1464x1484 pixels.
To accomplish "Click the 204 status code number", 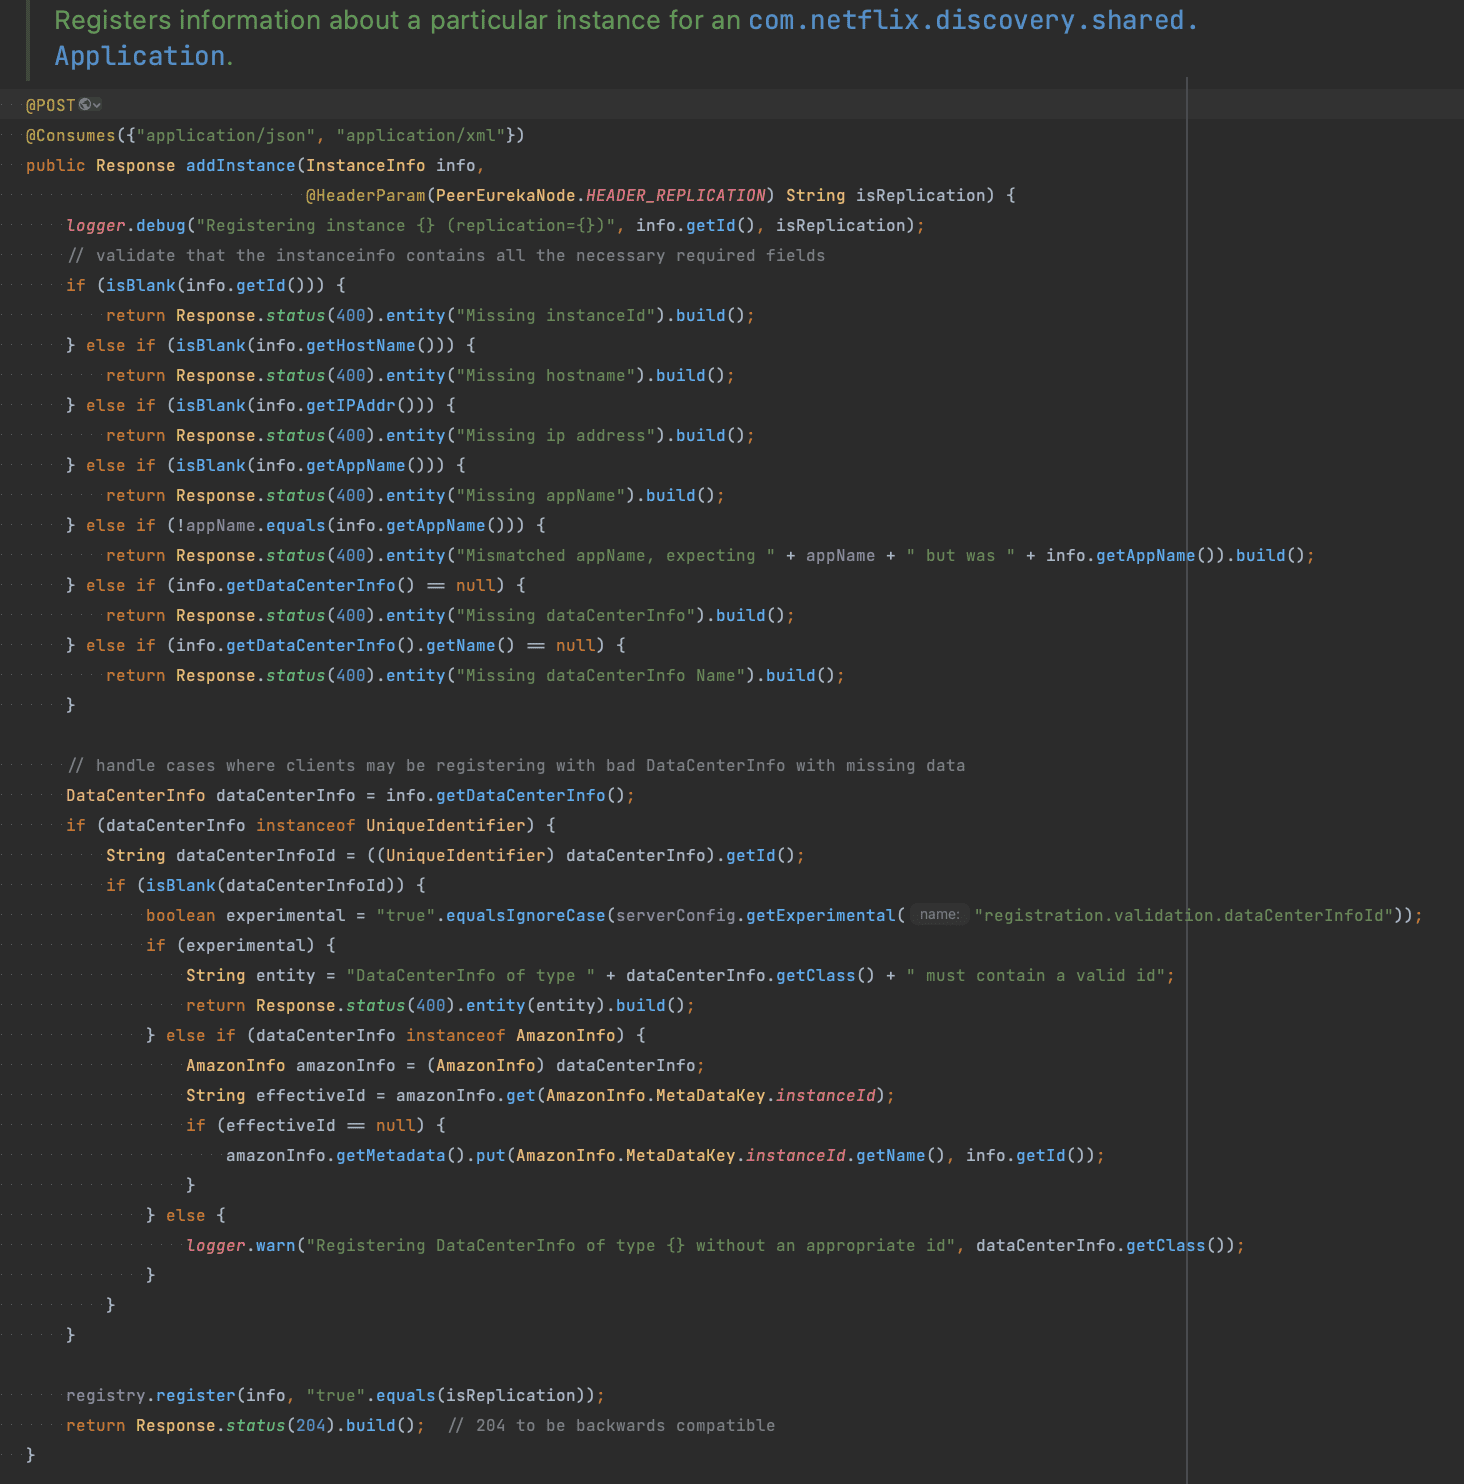I will pyautogui.click(x=311, y=1425).
